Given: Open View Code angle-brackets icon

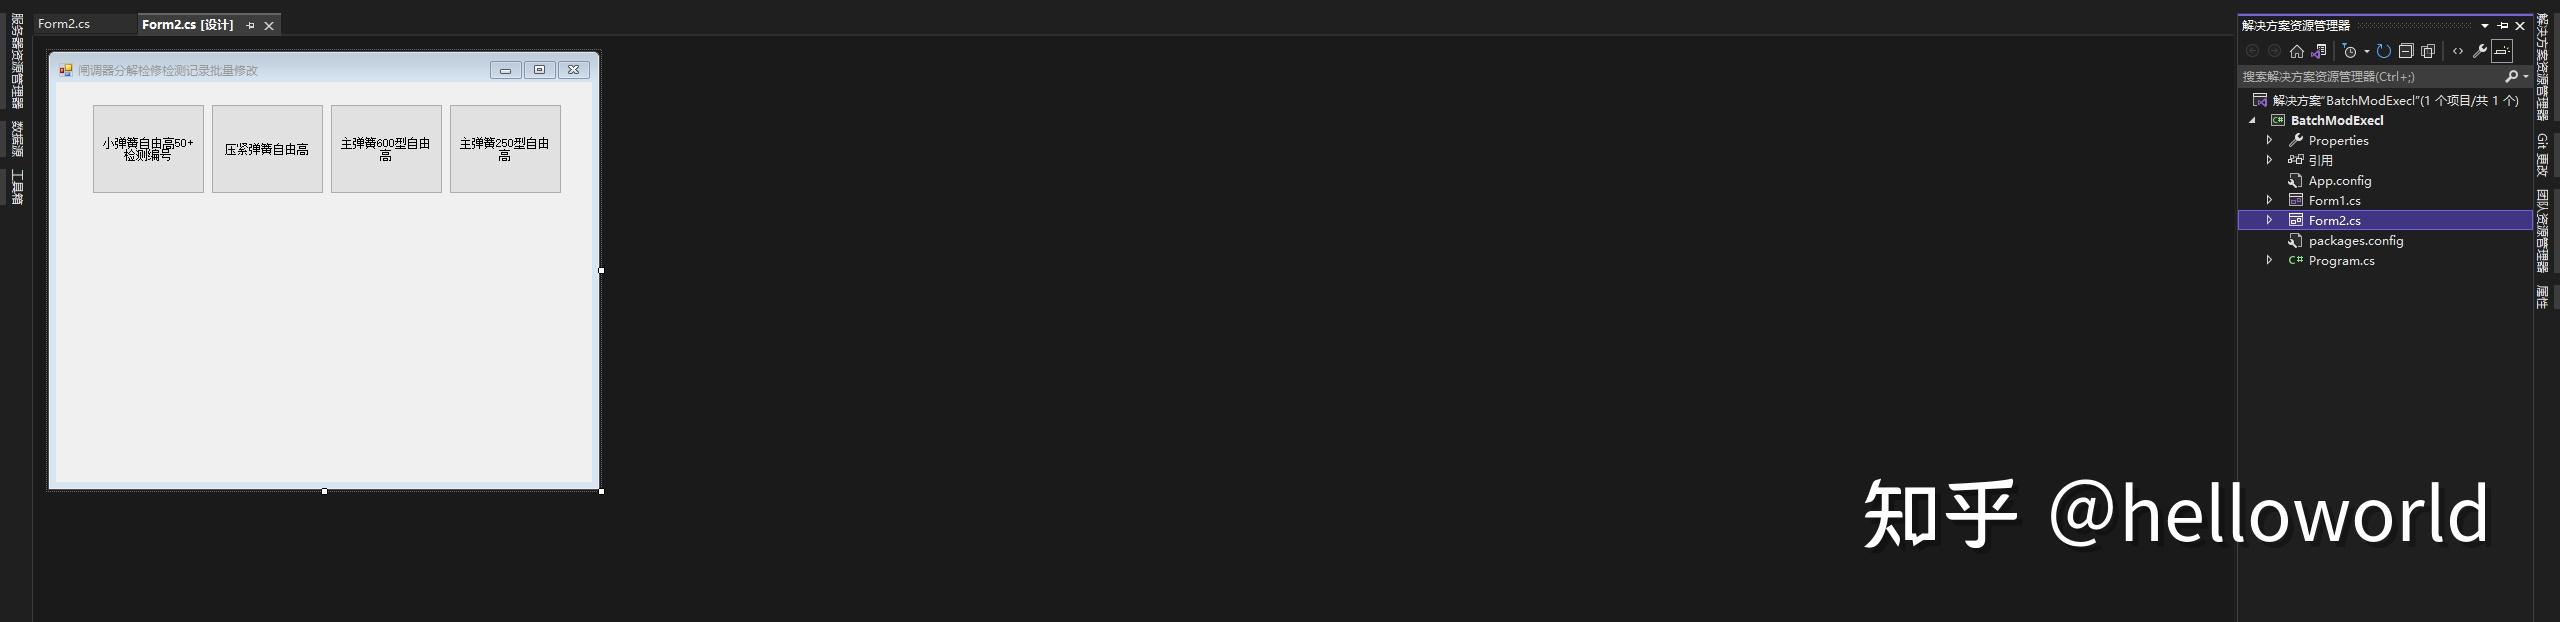Looking at the screenshot, I should [x=2458, y=51].
